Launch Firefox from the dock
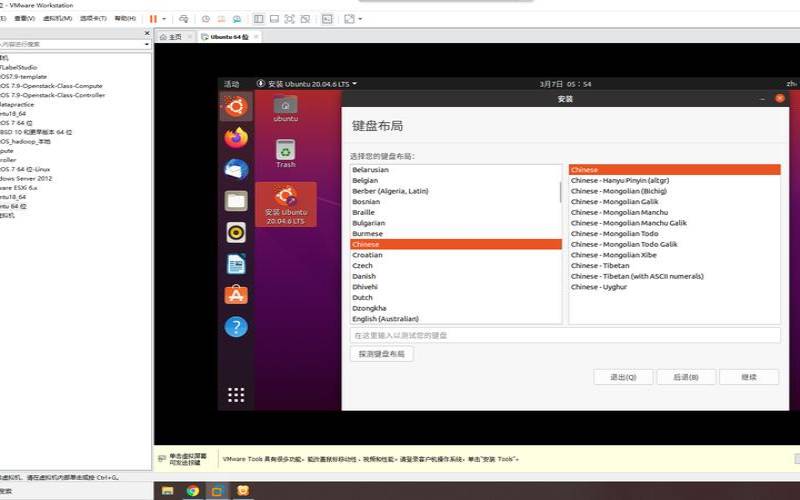Image resolution: width=800 pixels, height=500 pixels. click(x=236, y=138)
